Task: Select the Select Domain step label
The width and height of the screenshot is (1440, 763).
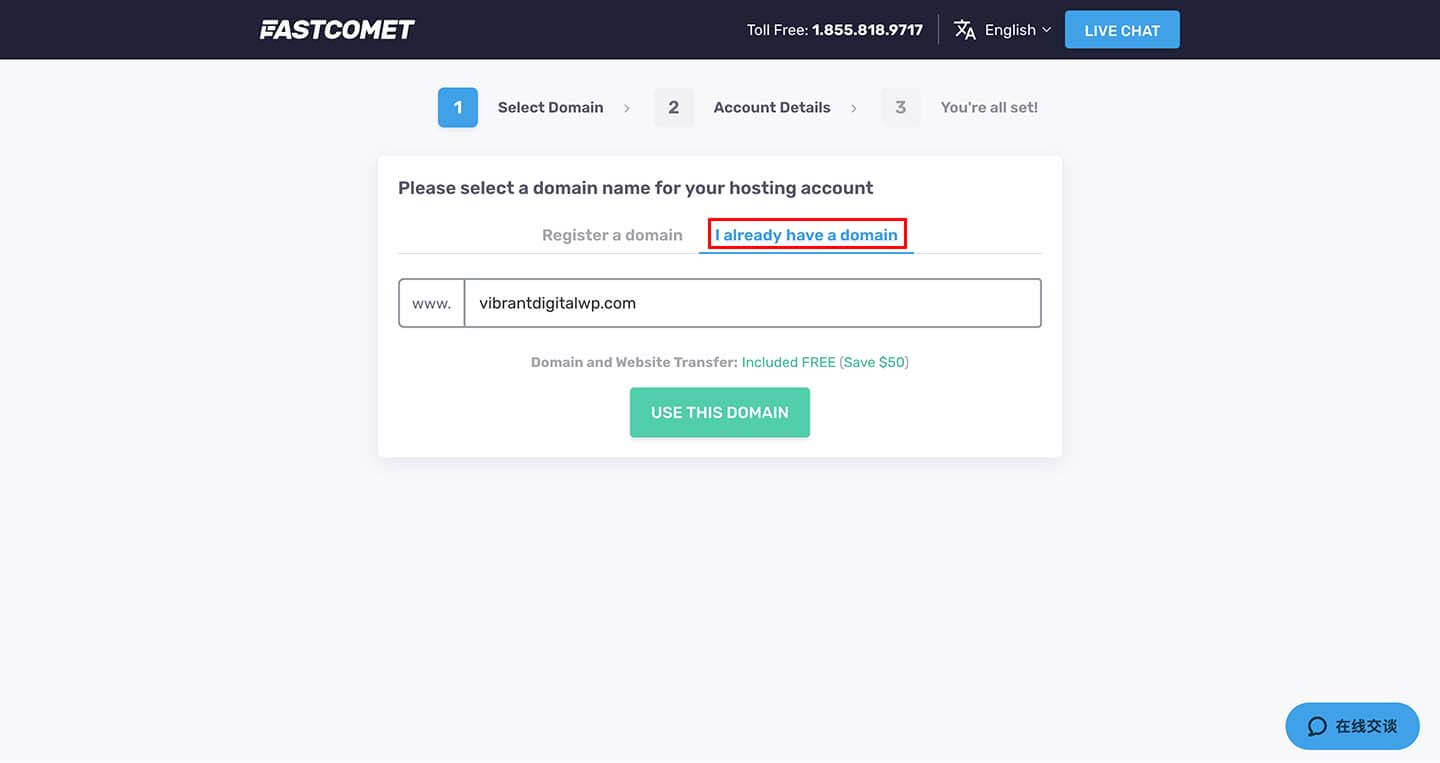Action: click(x=551, y=107)
